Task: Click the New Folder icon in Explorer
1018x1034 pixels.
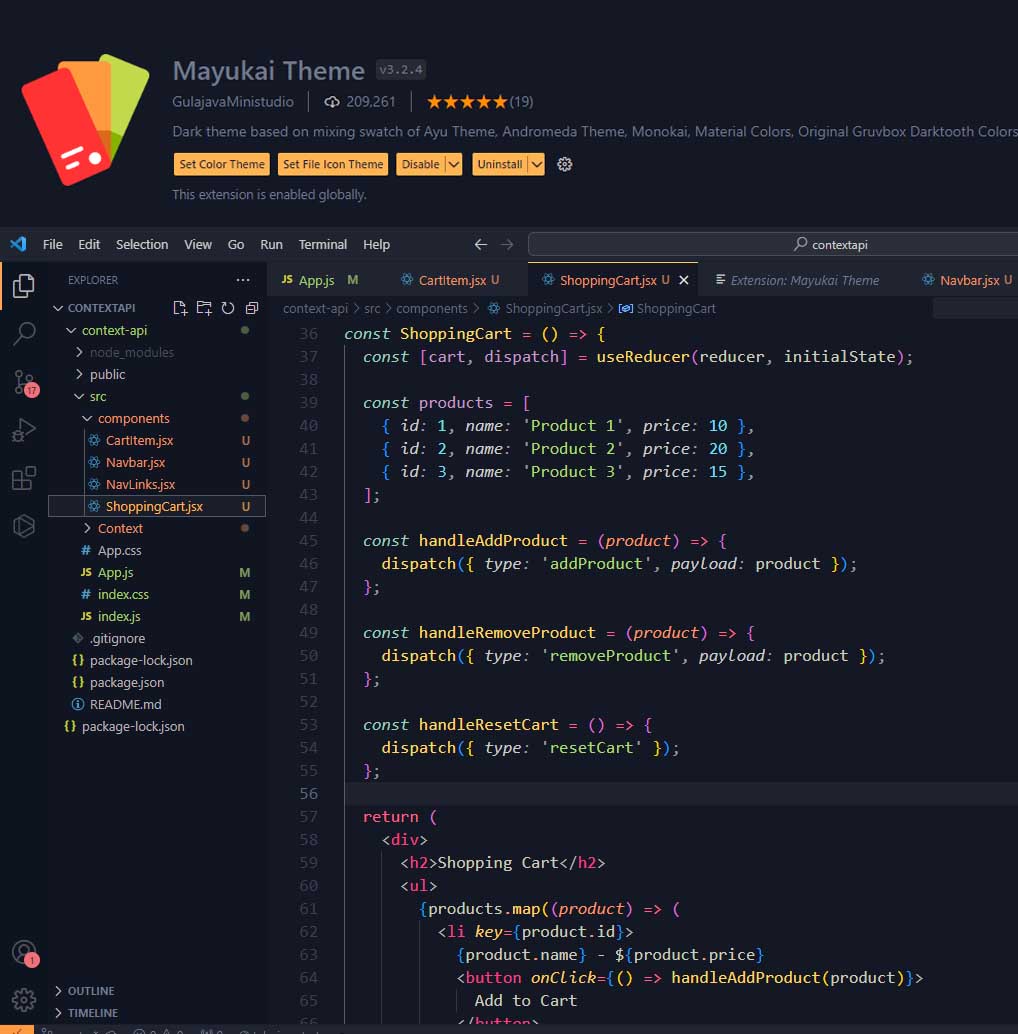Action: coord(204,308)
